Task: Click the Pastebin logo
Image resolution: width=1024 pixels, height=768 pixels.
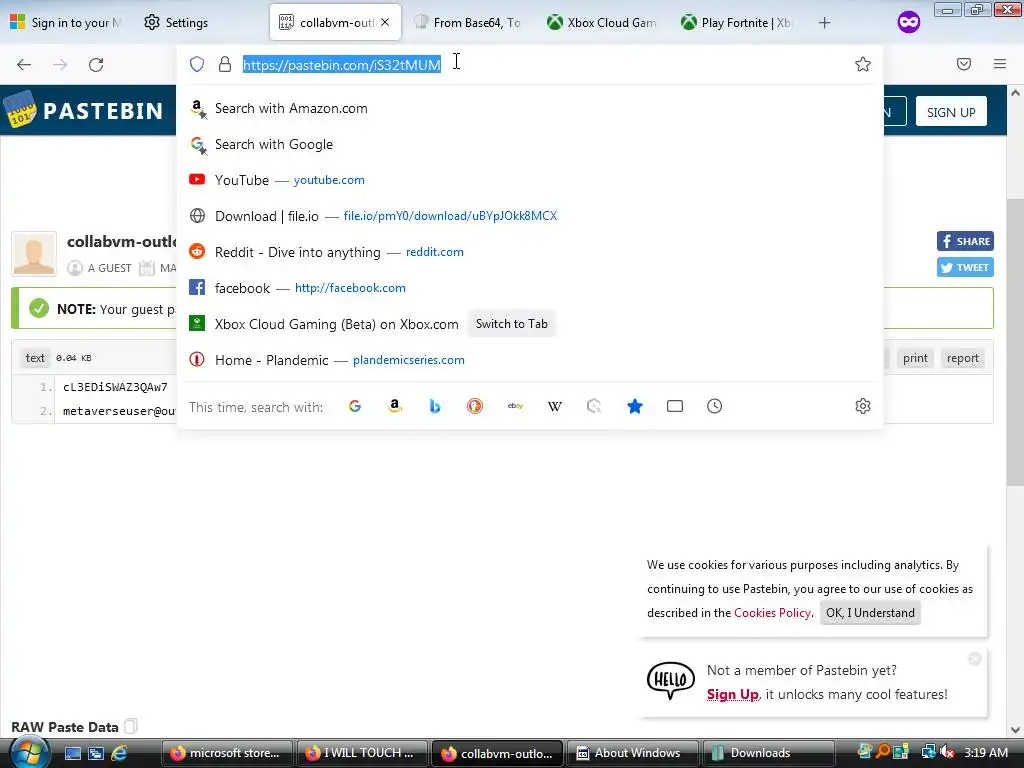Action: (83, 110)
